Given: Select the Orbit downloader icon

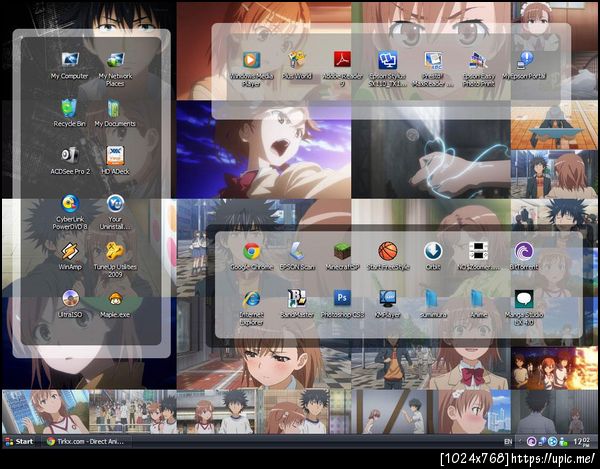Looking at the screenshot, I should point(433,251).
